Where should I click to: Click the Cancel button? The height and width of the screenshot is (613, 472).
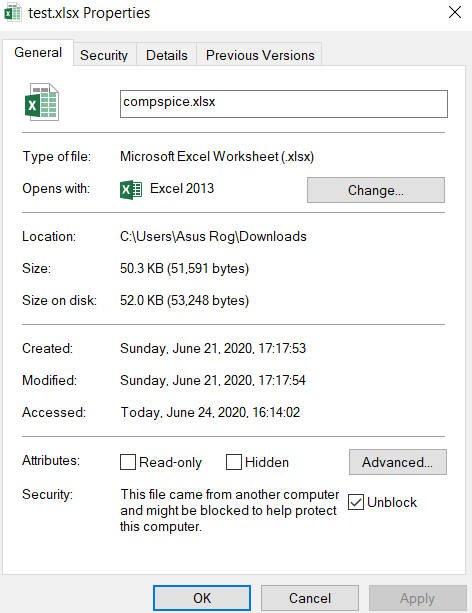tap(310, 598)
